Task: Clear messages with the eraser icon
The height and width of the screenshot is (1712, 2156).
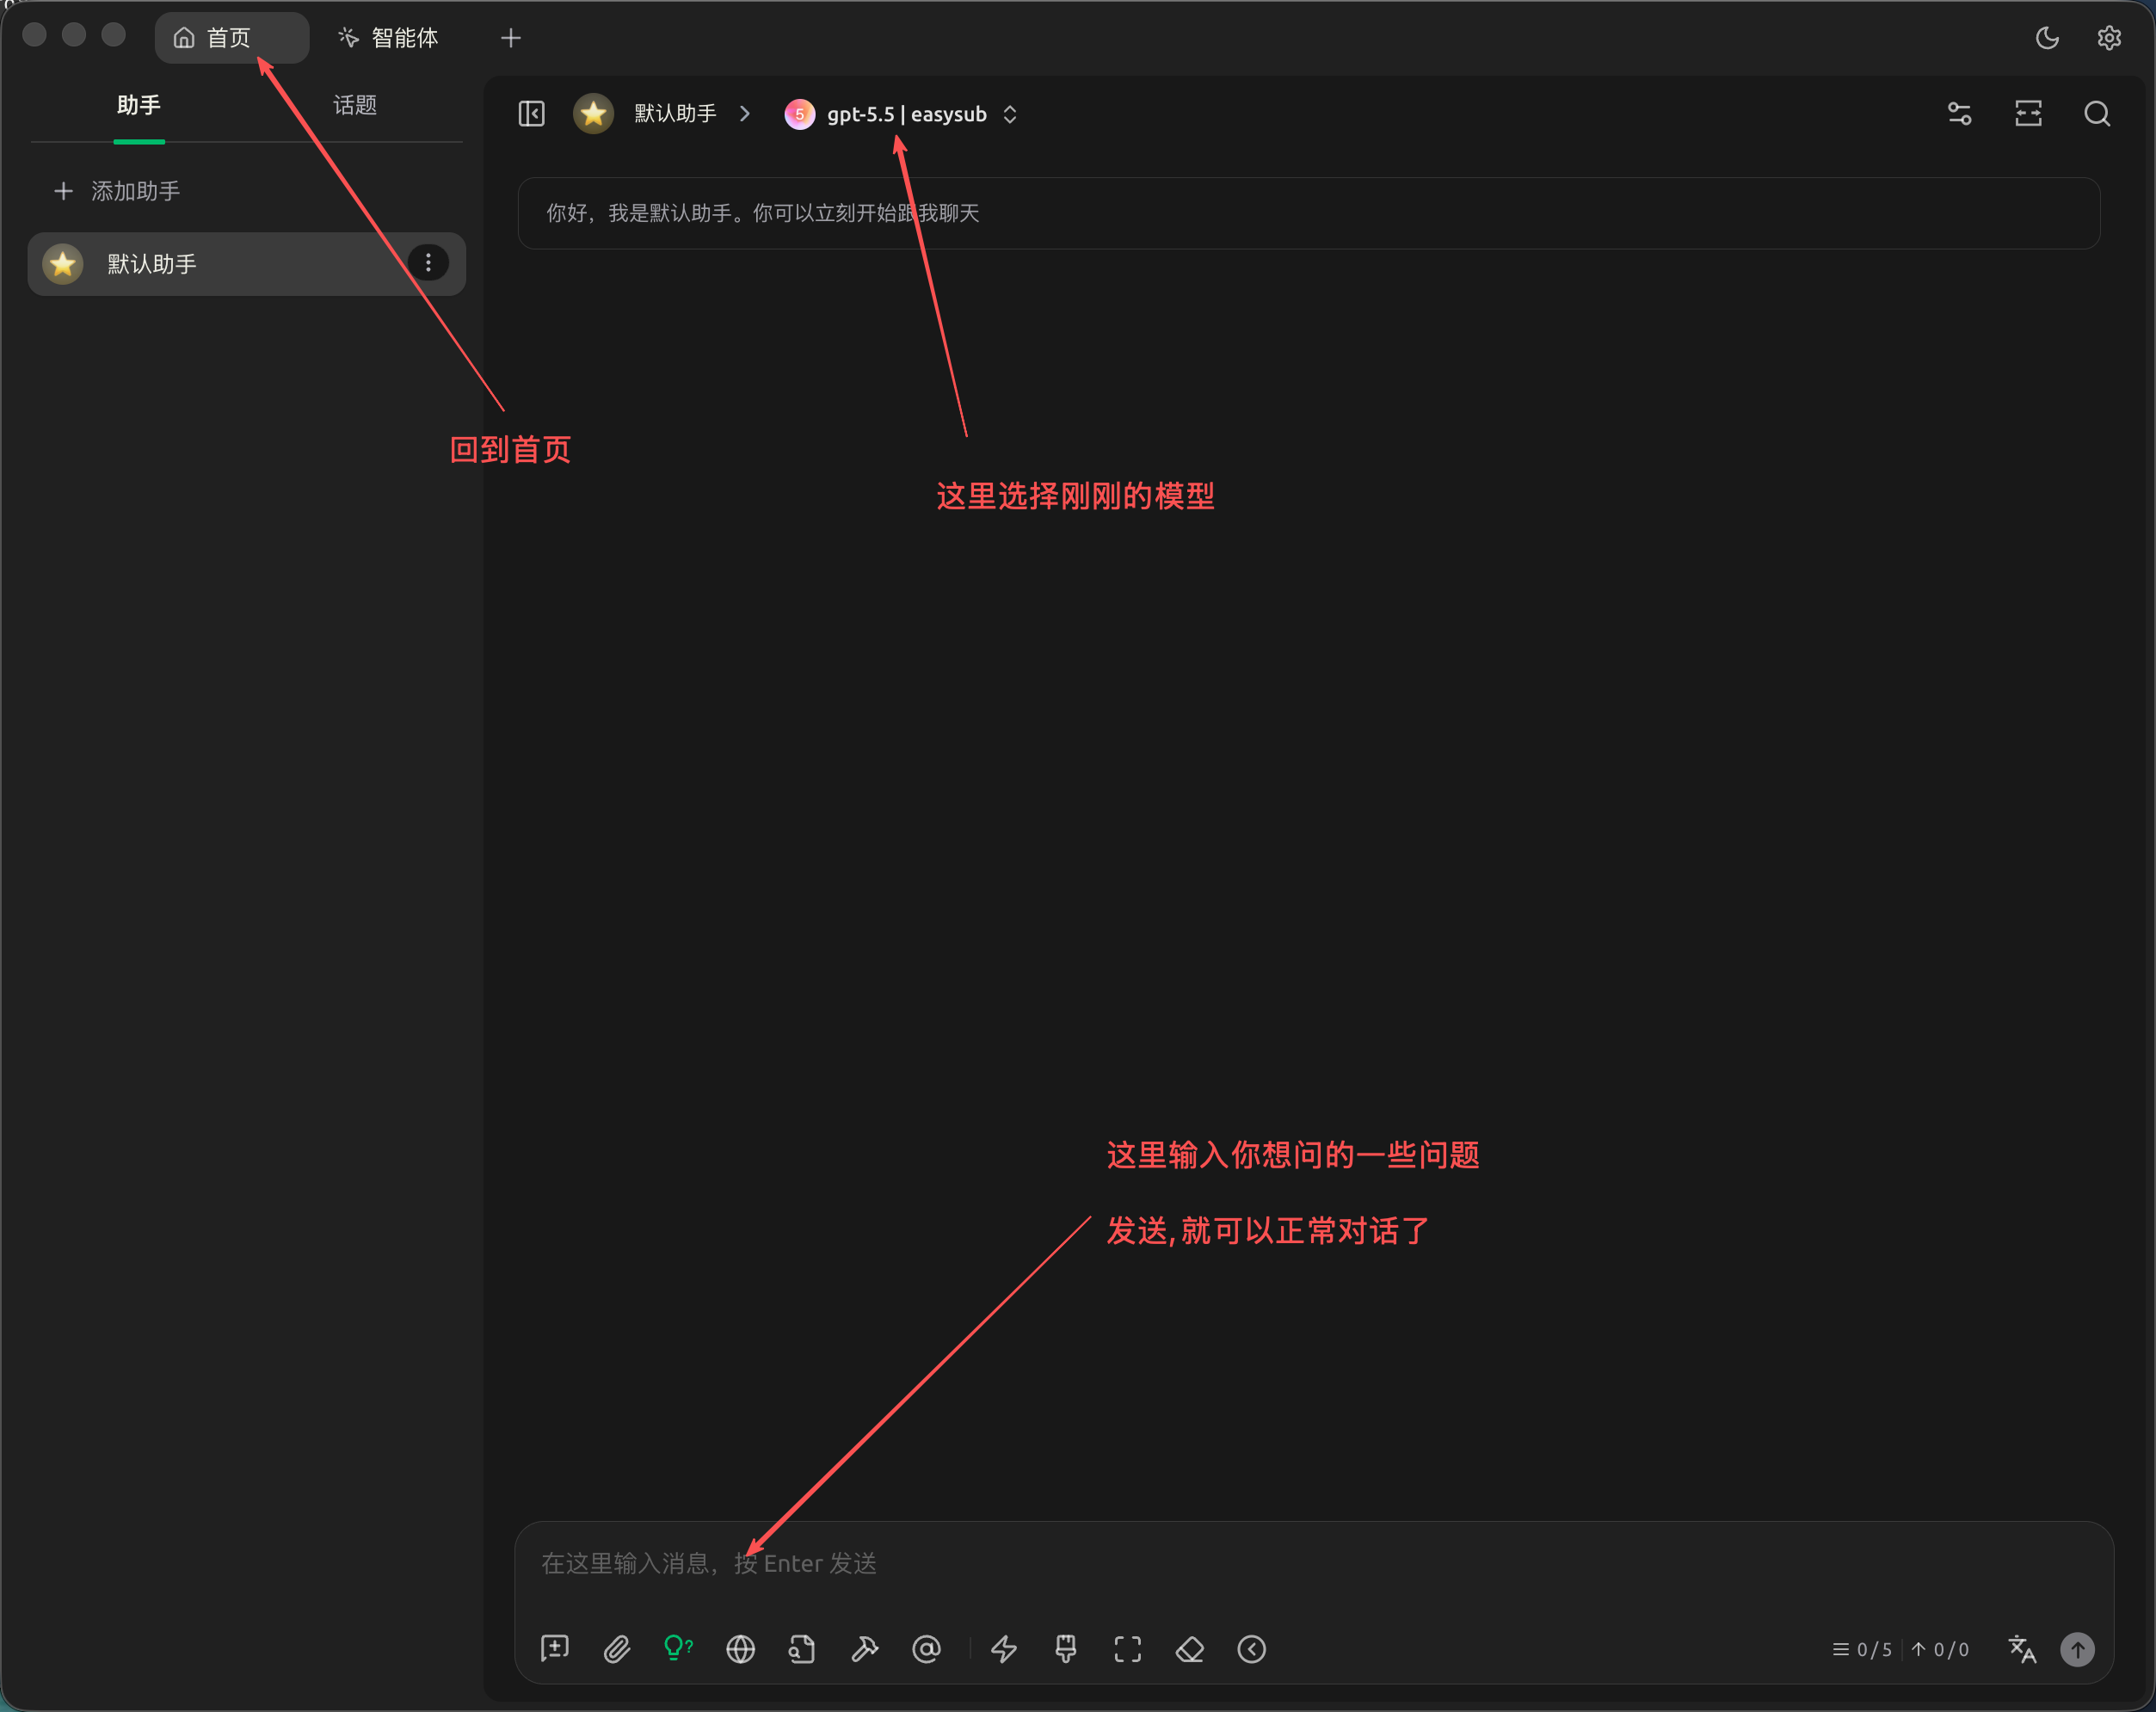Action: click(x=1190, y=1648)
